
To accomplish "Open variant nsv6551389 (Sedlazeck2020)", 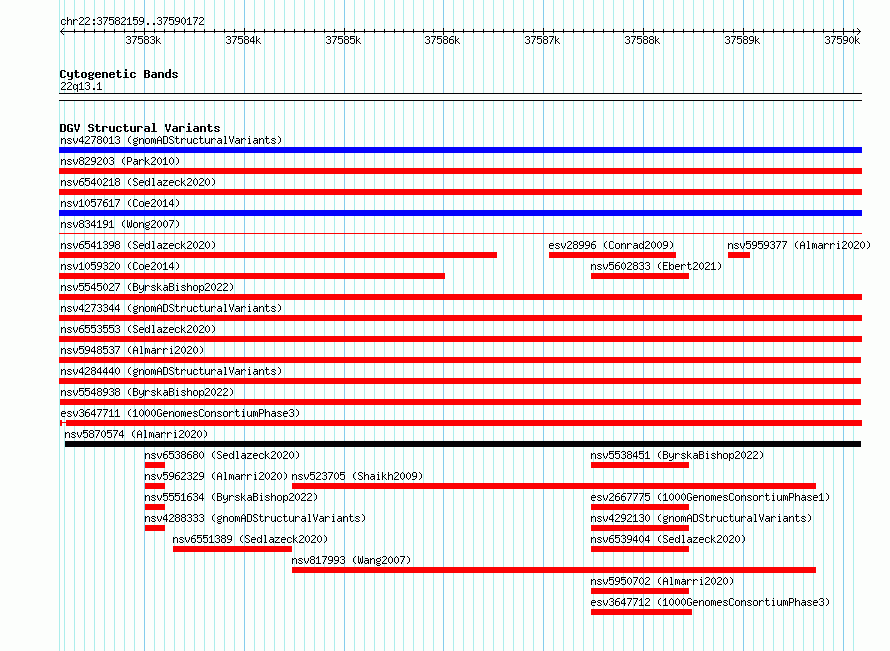I will 250,539.
